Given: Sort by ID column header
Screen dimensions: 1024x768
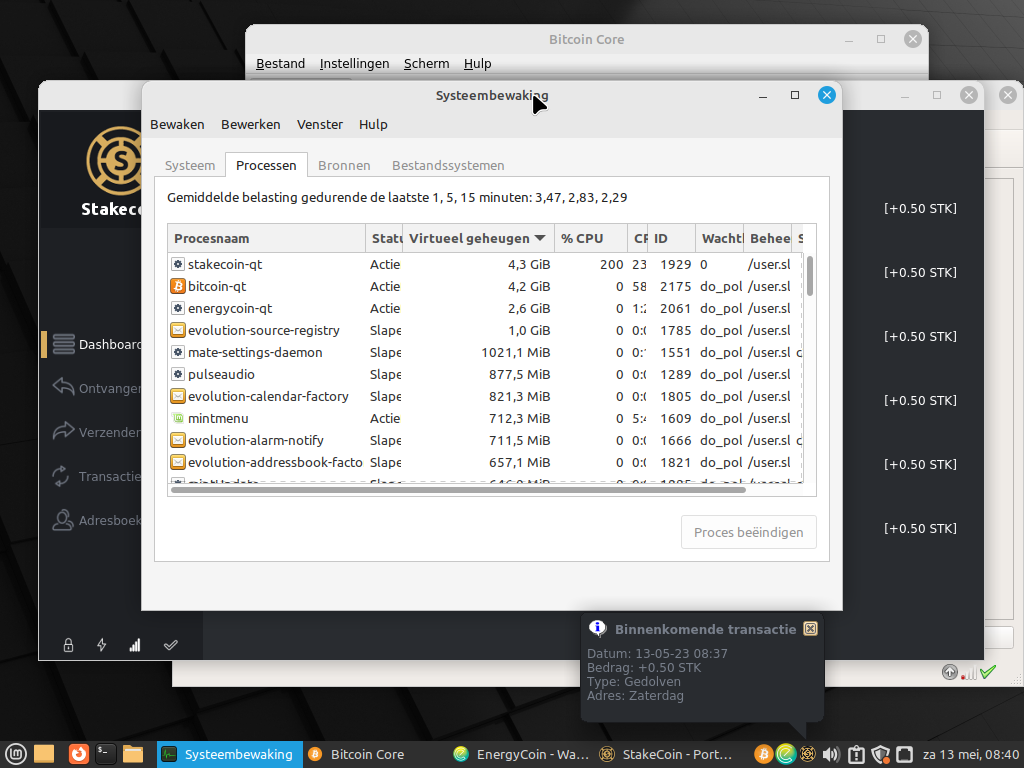Looking at the screenshot, I should tap(671, 238).
